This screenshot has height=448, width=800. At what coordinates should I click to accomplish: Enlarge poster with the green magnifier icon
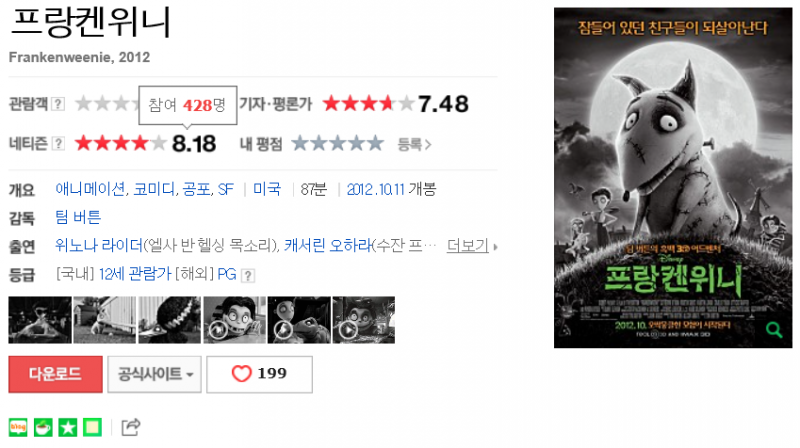tap(774, 330)
